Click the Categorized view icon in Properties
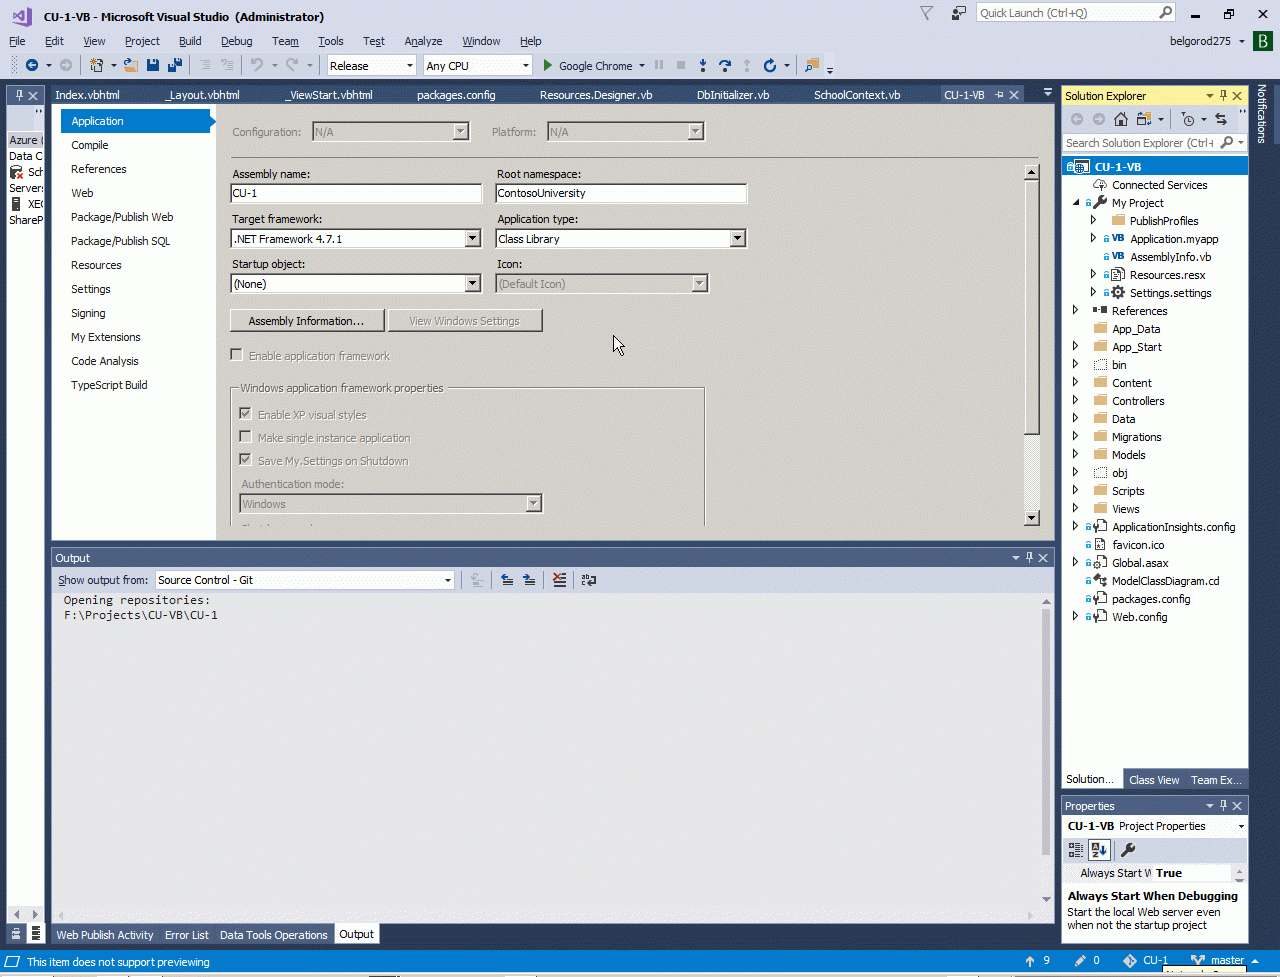The width and height of the screenshot is (1280, 977). (1076, 850)
